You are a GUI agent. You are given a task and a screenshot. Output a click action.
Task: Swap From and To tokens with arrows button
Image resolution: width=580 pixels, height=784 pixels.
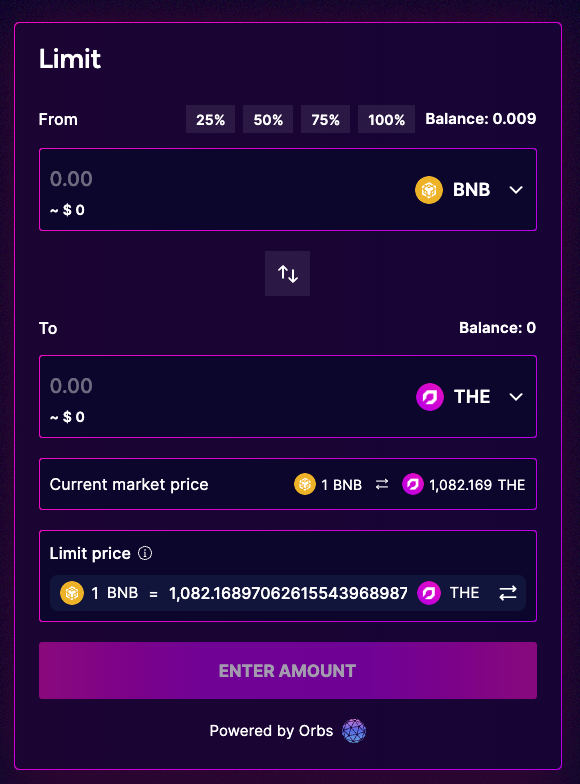pyautogui.click(x=288, y=274)
